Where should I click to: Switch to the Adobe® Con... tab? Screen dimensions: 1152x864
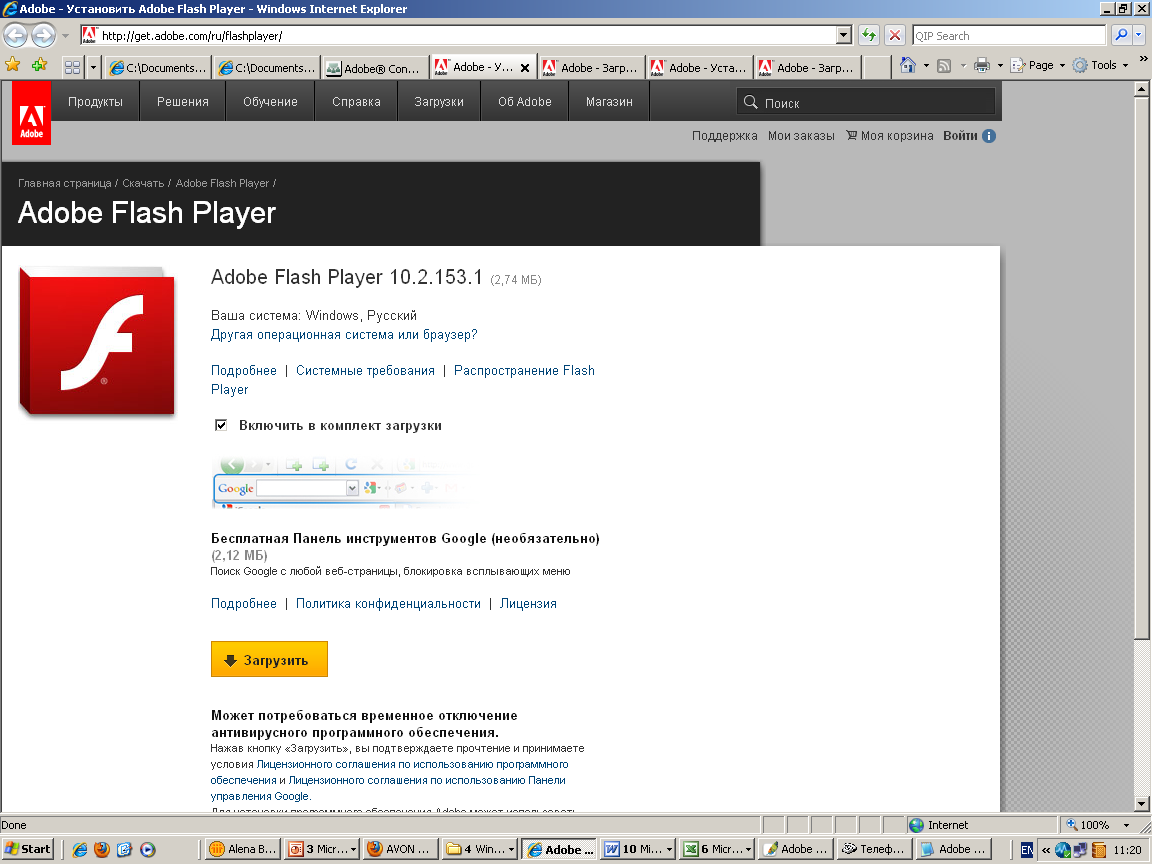375,68
